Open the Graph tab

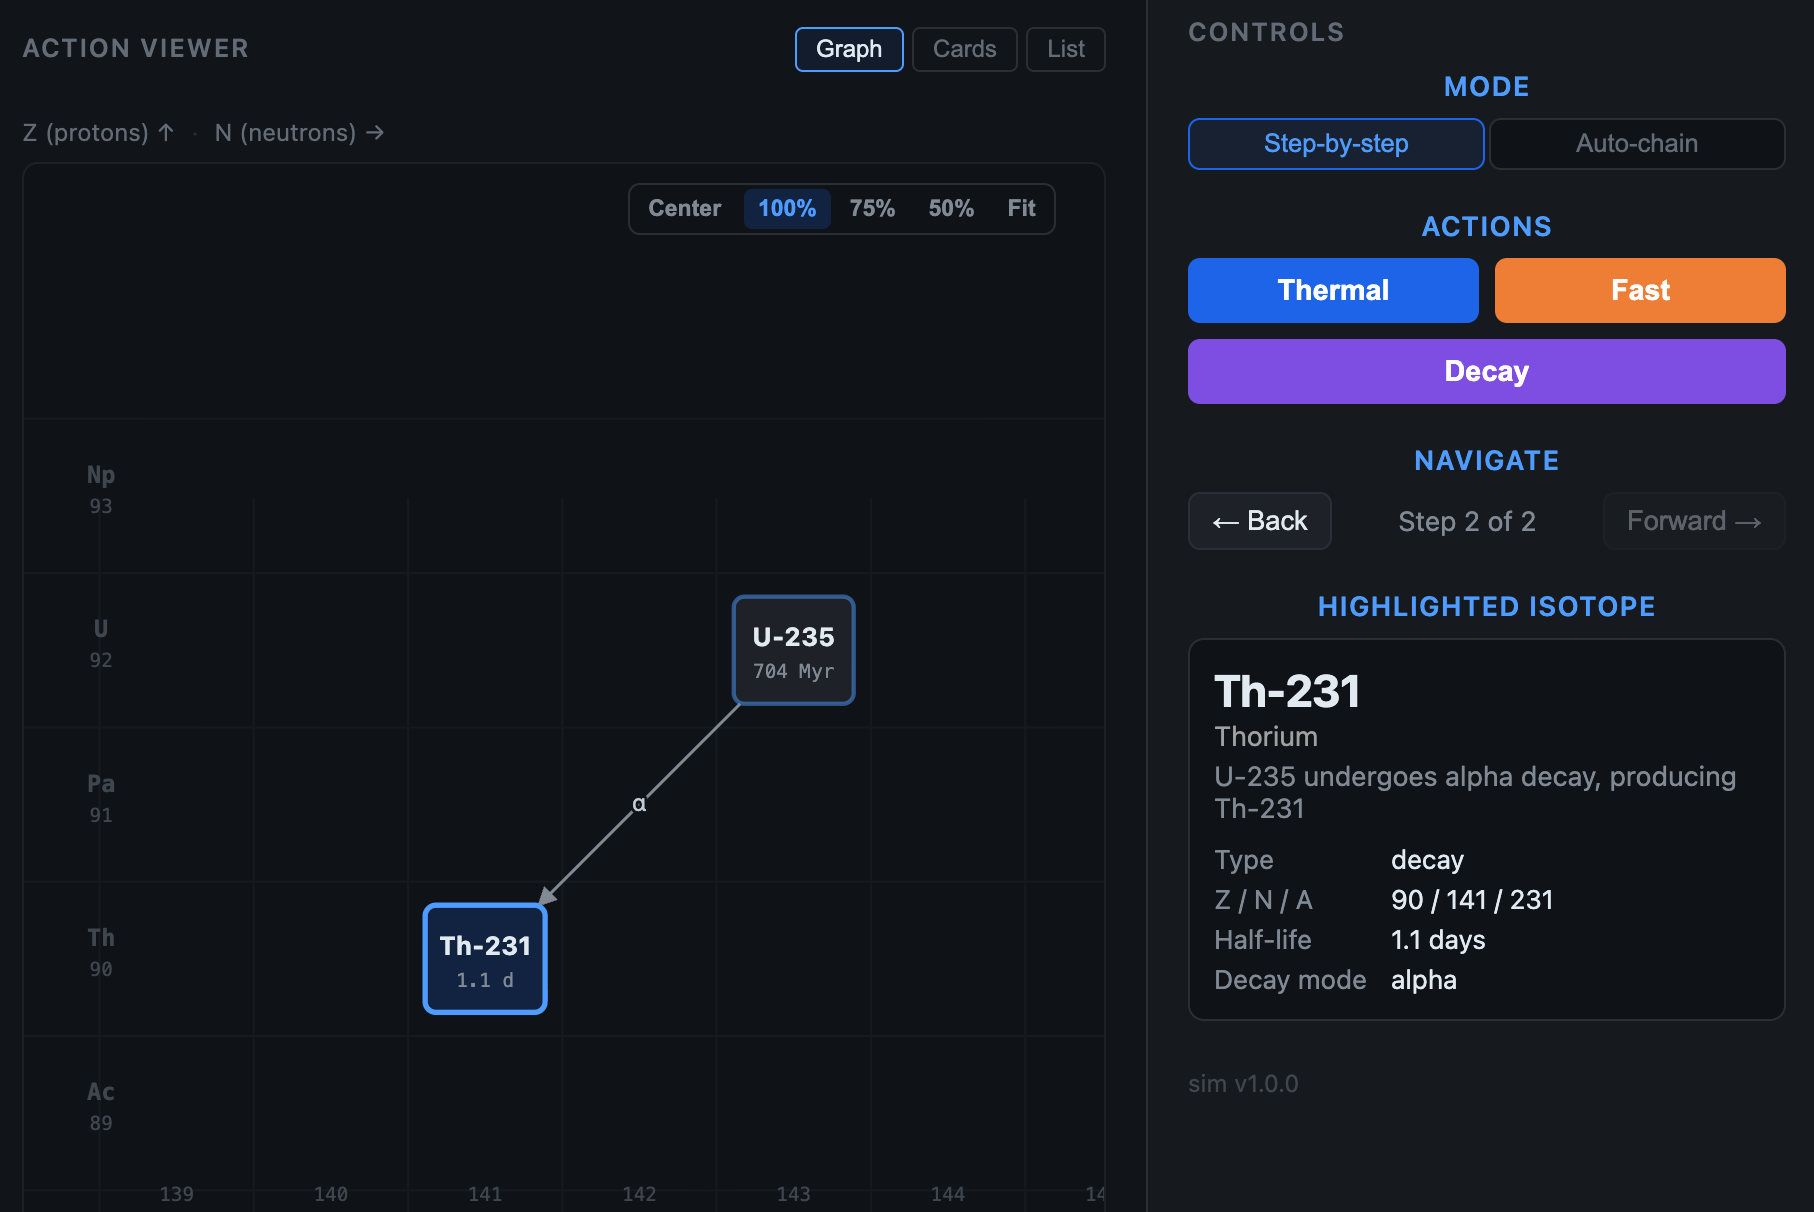pyautogui.click(x=849, y=49)
